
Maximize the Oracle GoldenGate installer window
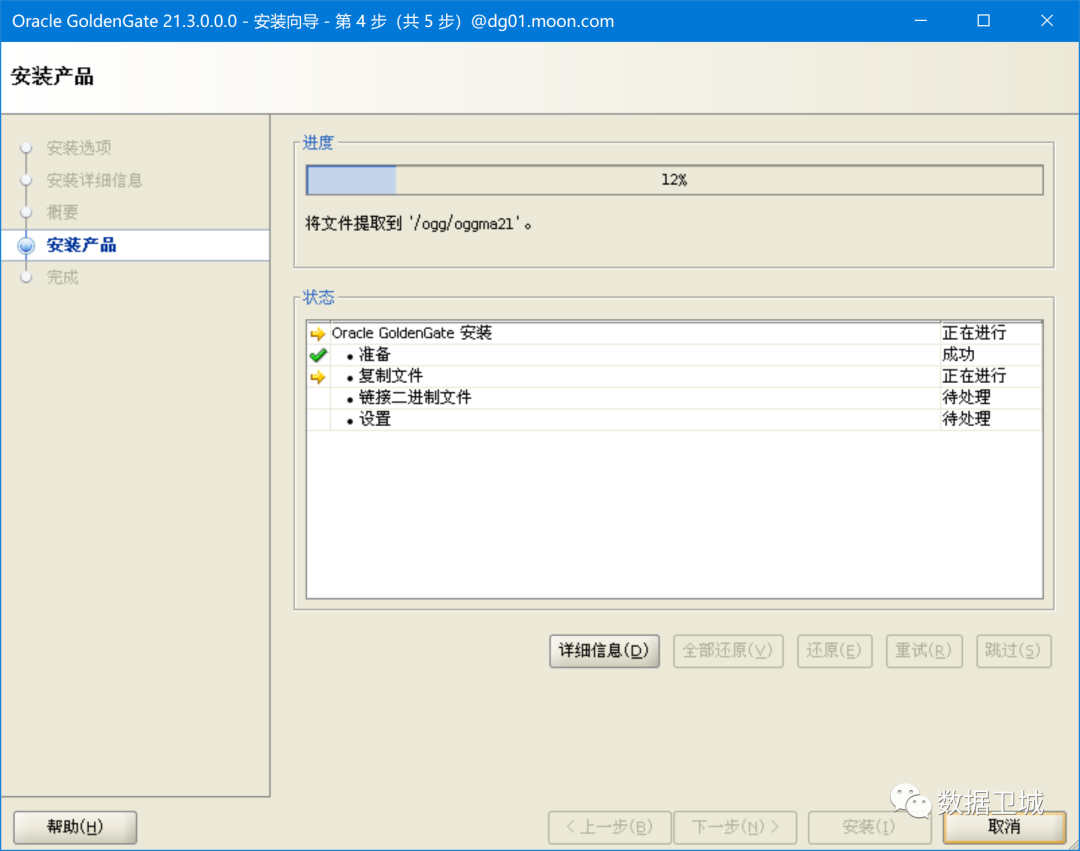click(984, 21)
